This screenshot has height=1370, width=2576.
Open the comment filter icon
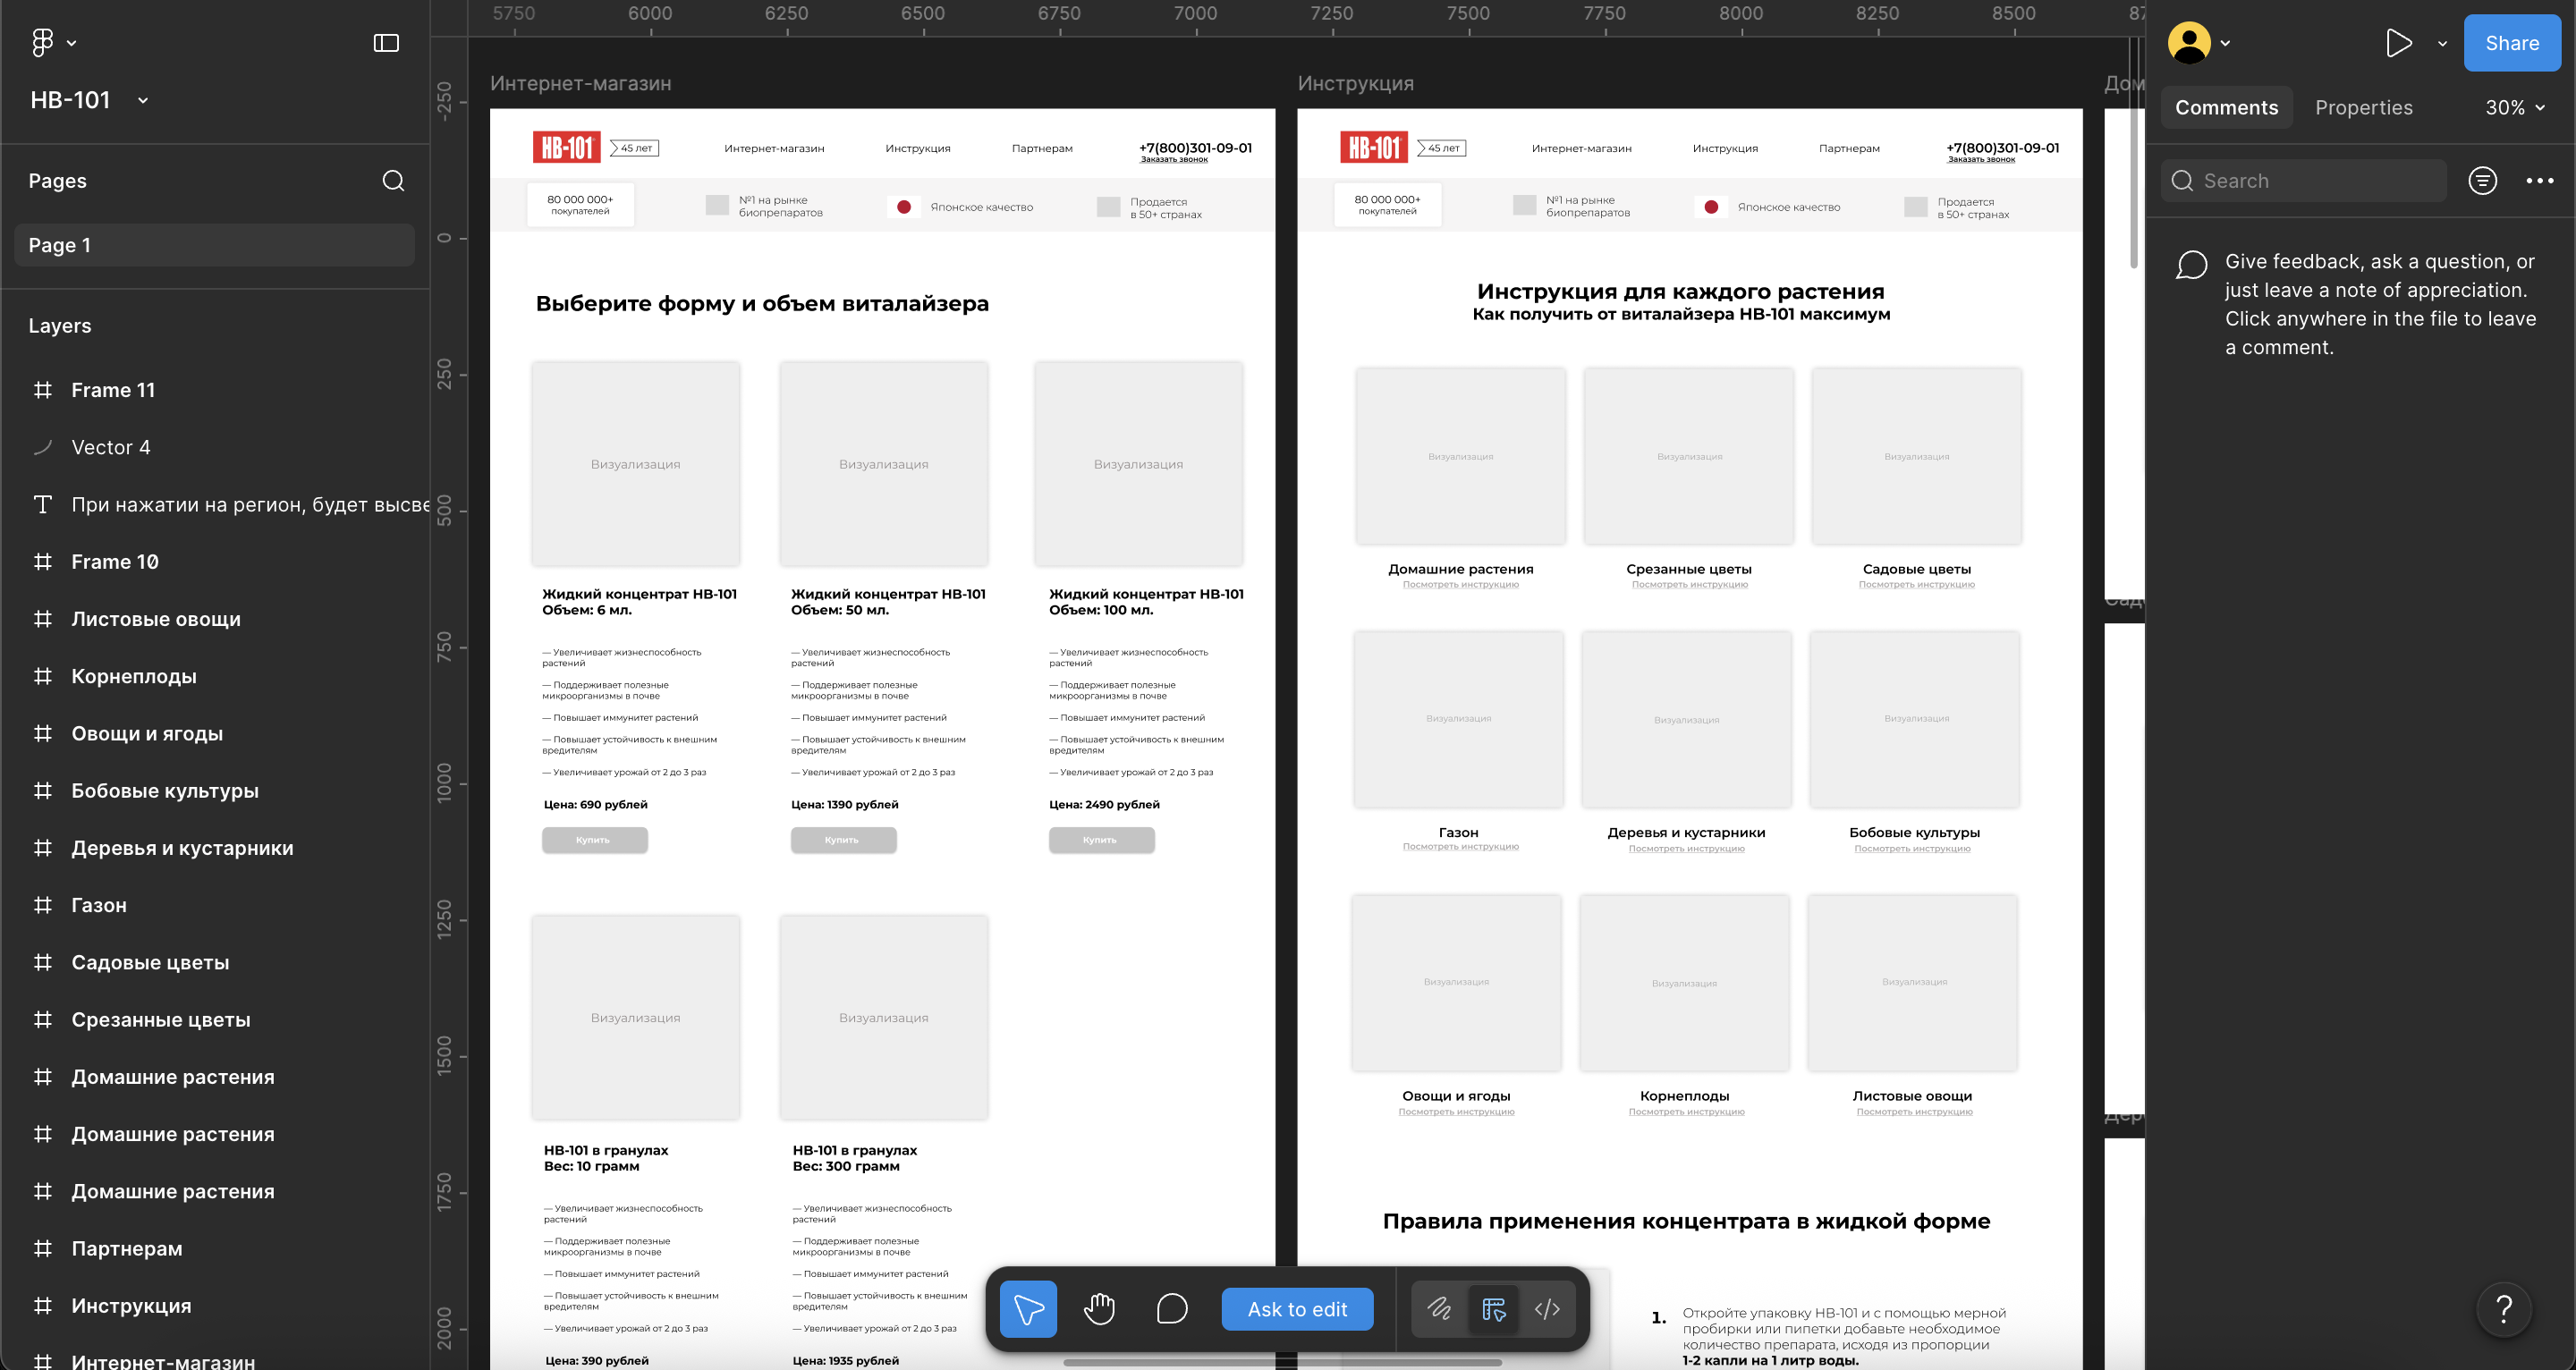point(2482,181)
